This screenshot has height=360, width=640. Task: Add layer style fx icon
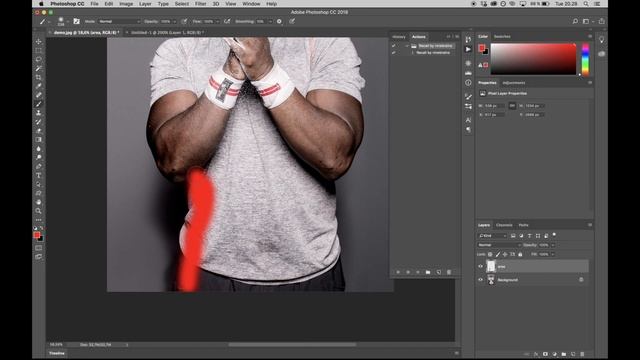(536, 354)
